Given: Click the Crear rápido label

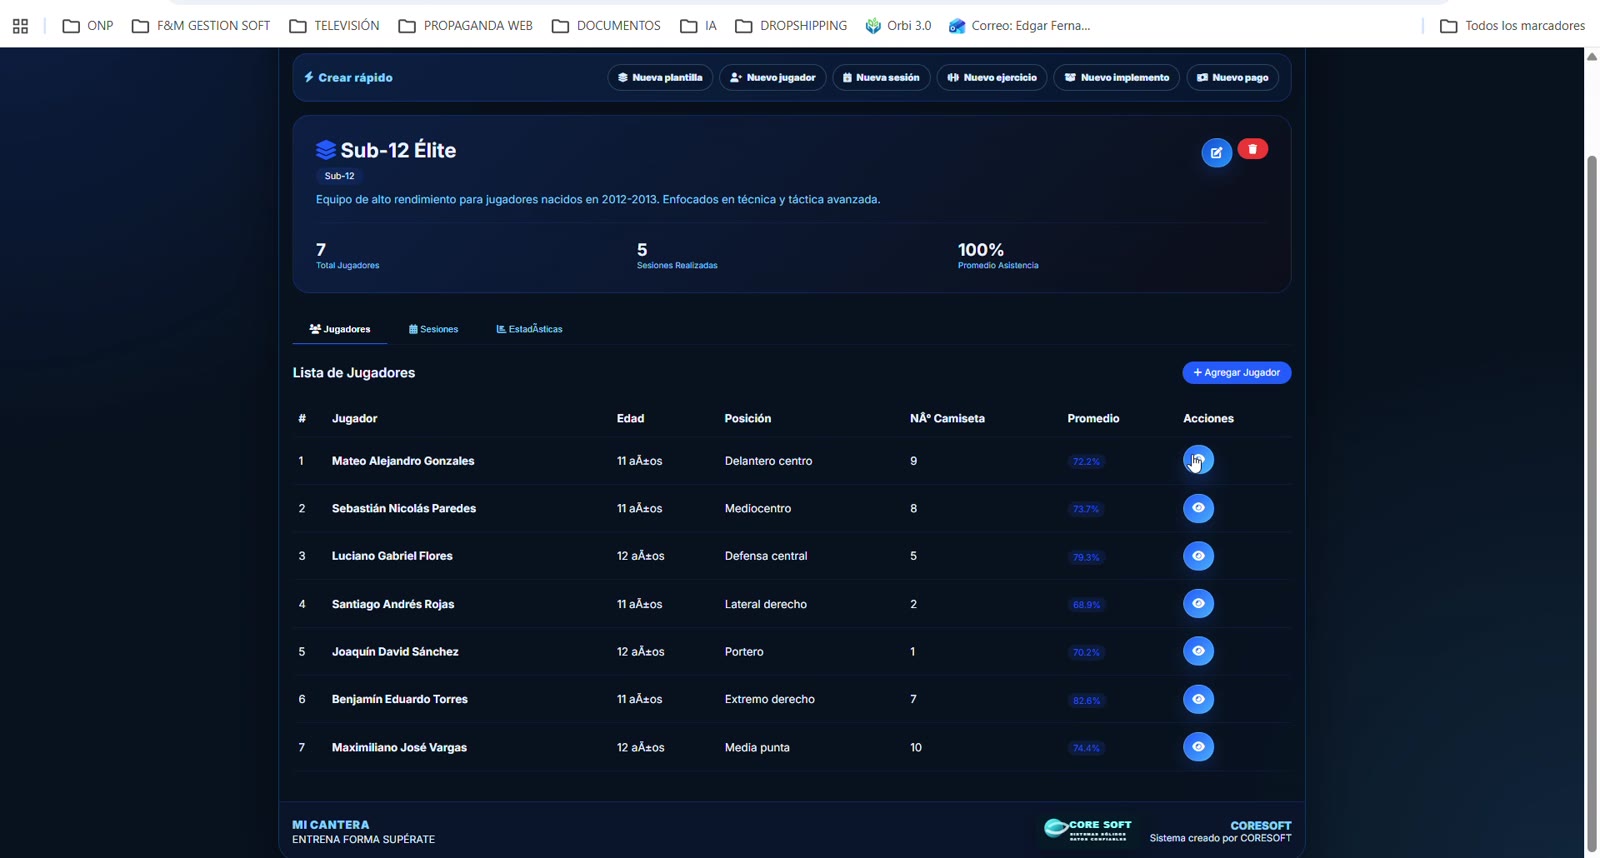Looking at the screenshot, I should click(x=348, y=77).
